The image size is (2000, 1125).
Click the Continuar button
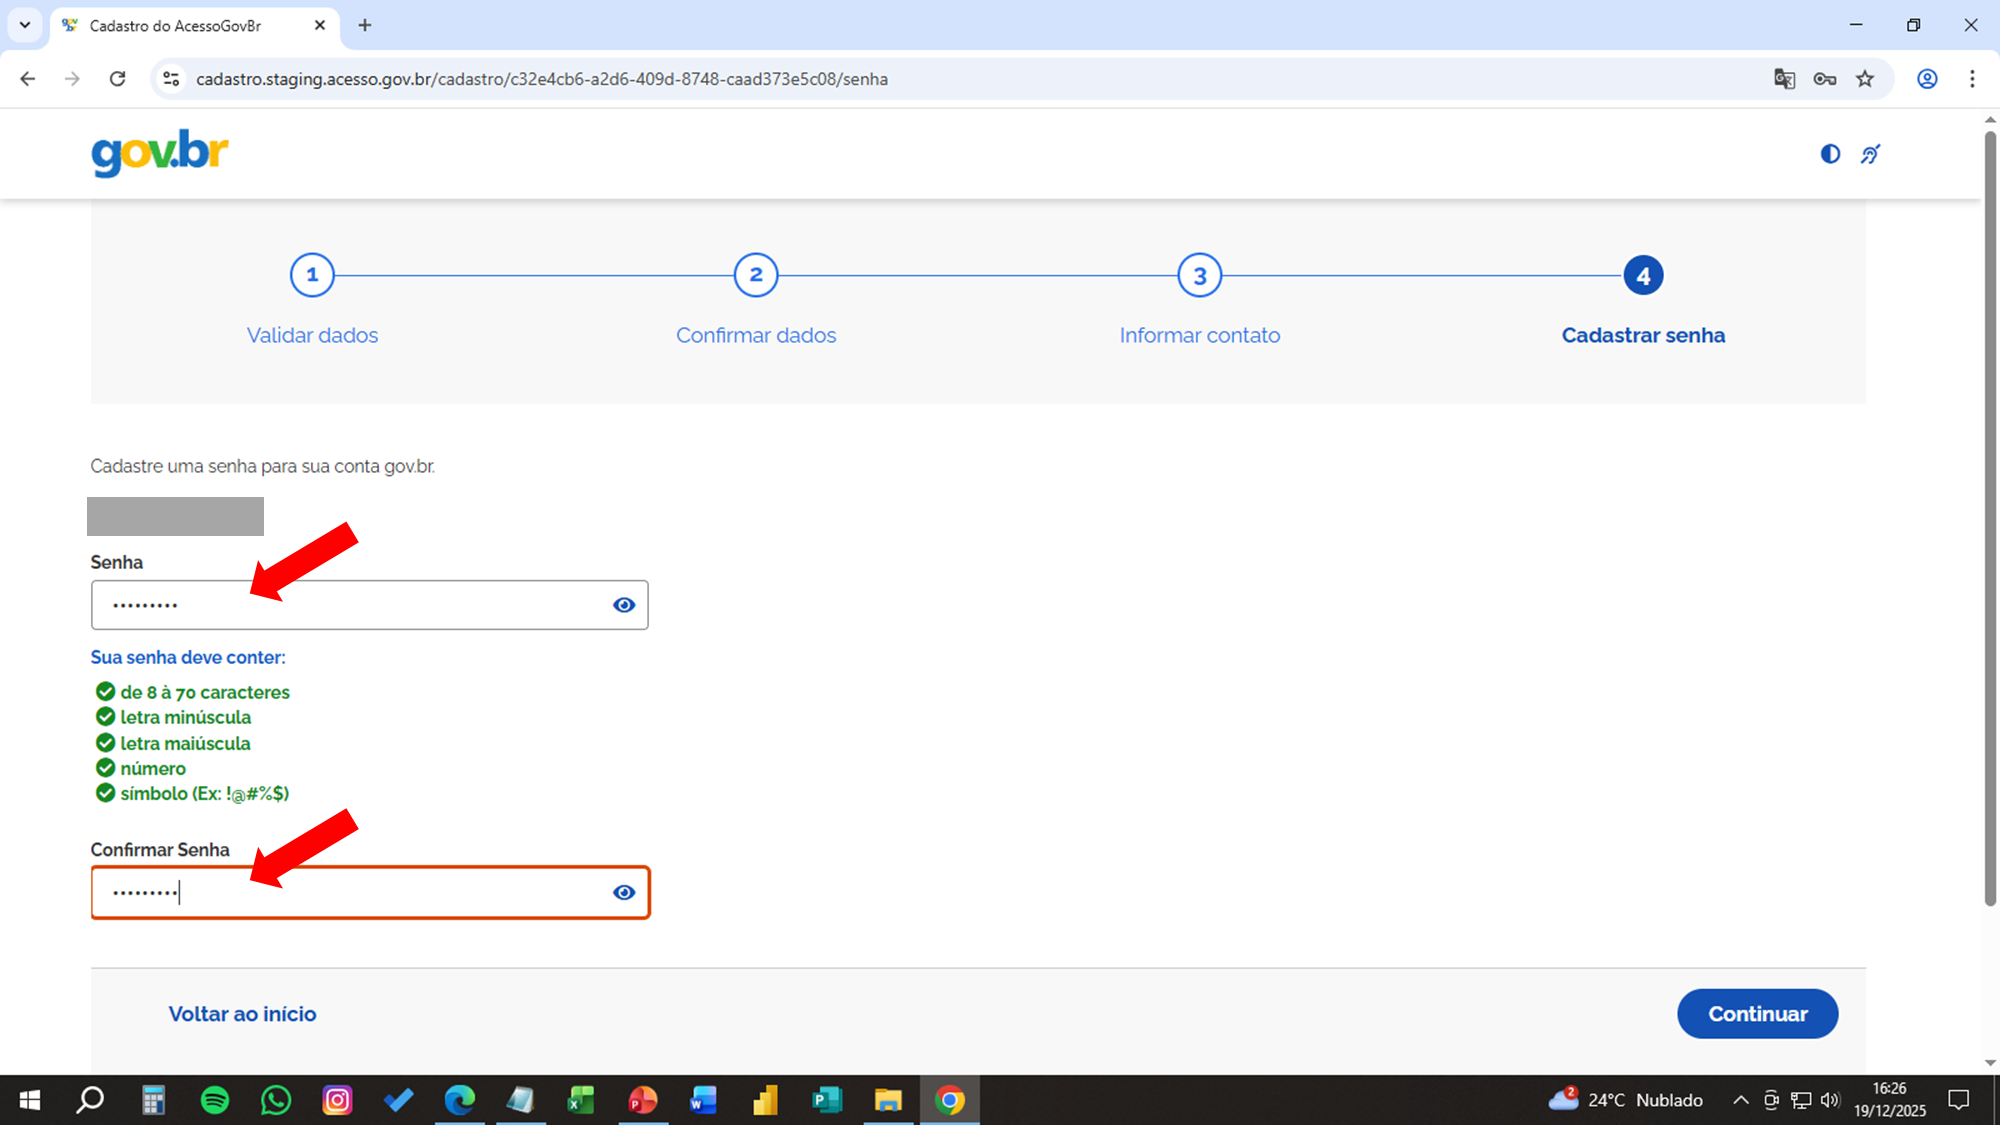[1757, 1014]
